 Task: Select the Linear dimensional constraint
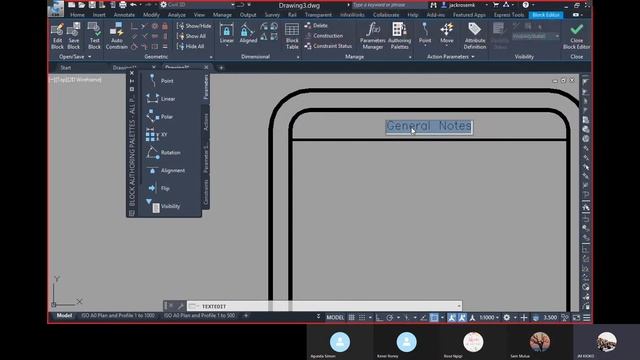[x=227, y=33]
